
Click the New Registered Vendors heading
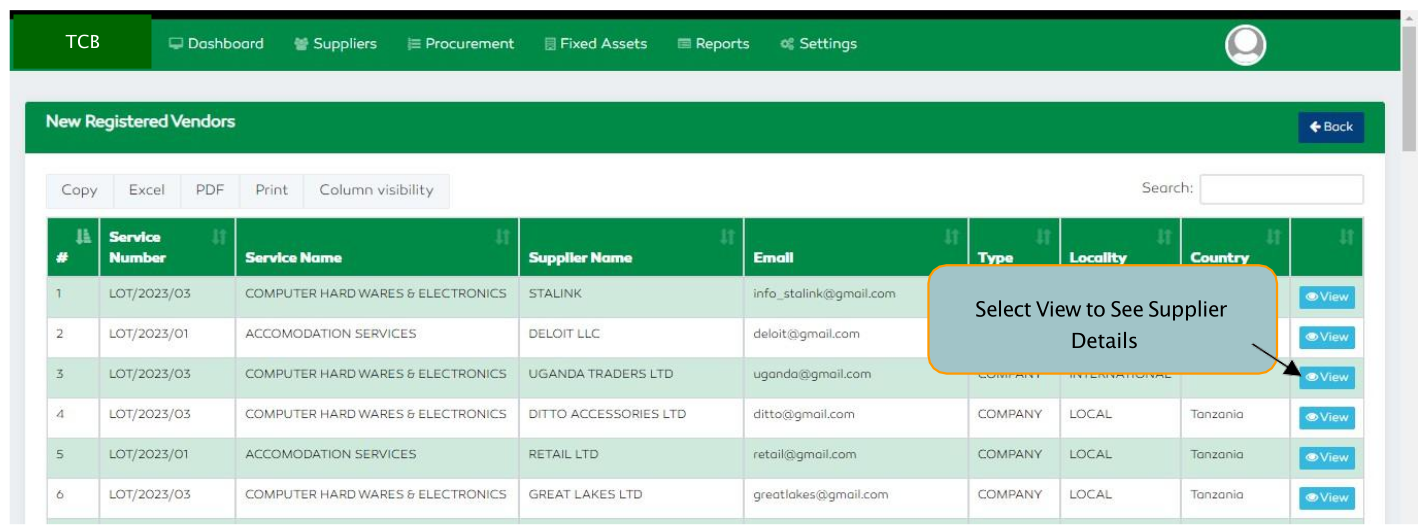click(141, 122)
